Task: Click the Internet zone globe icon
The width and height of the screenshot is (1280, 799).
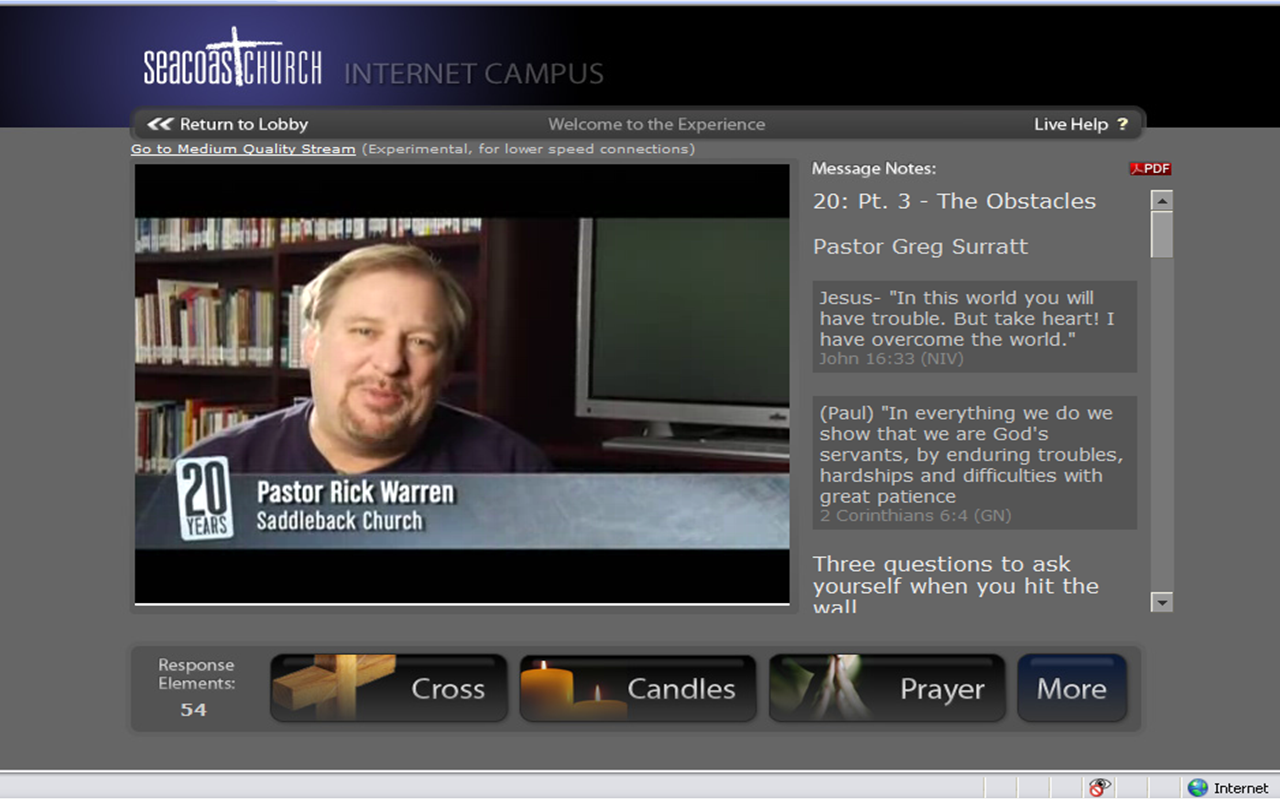Action: pyautogui.click(x=1197, y=788)
